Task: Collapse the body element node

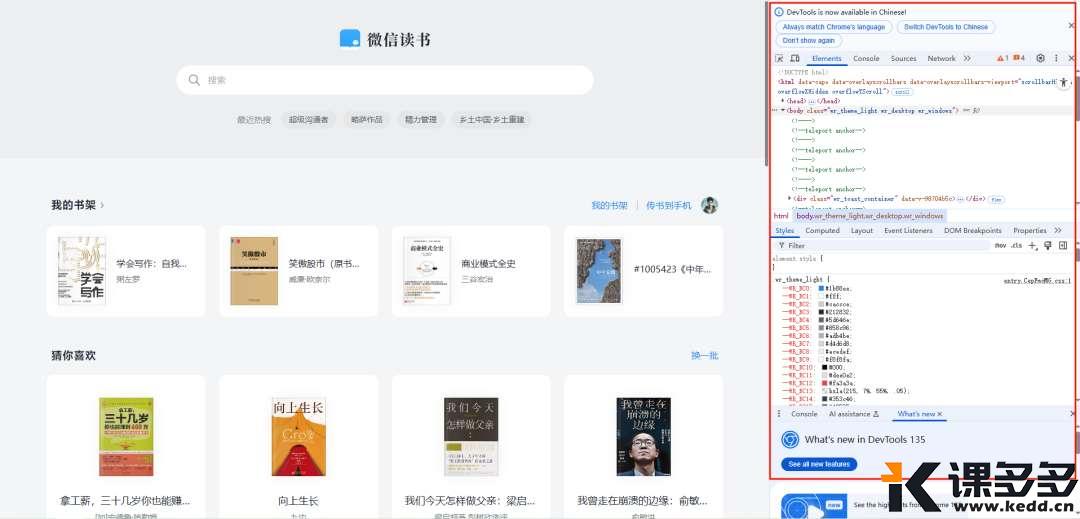Action: (783, 110)
